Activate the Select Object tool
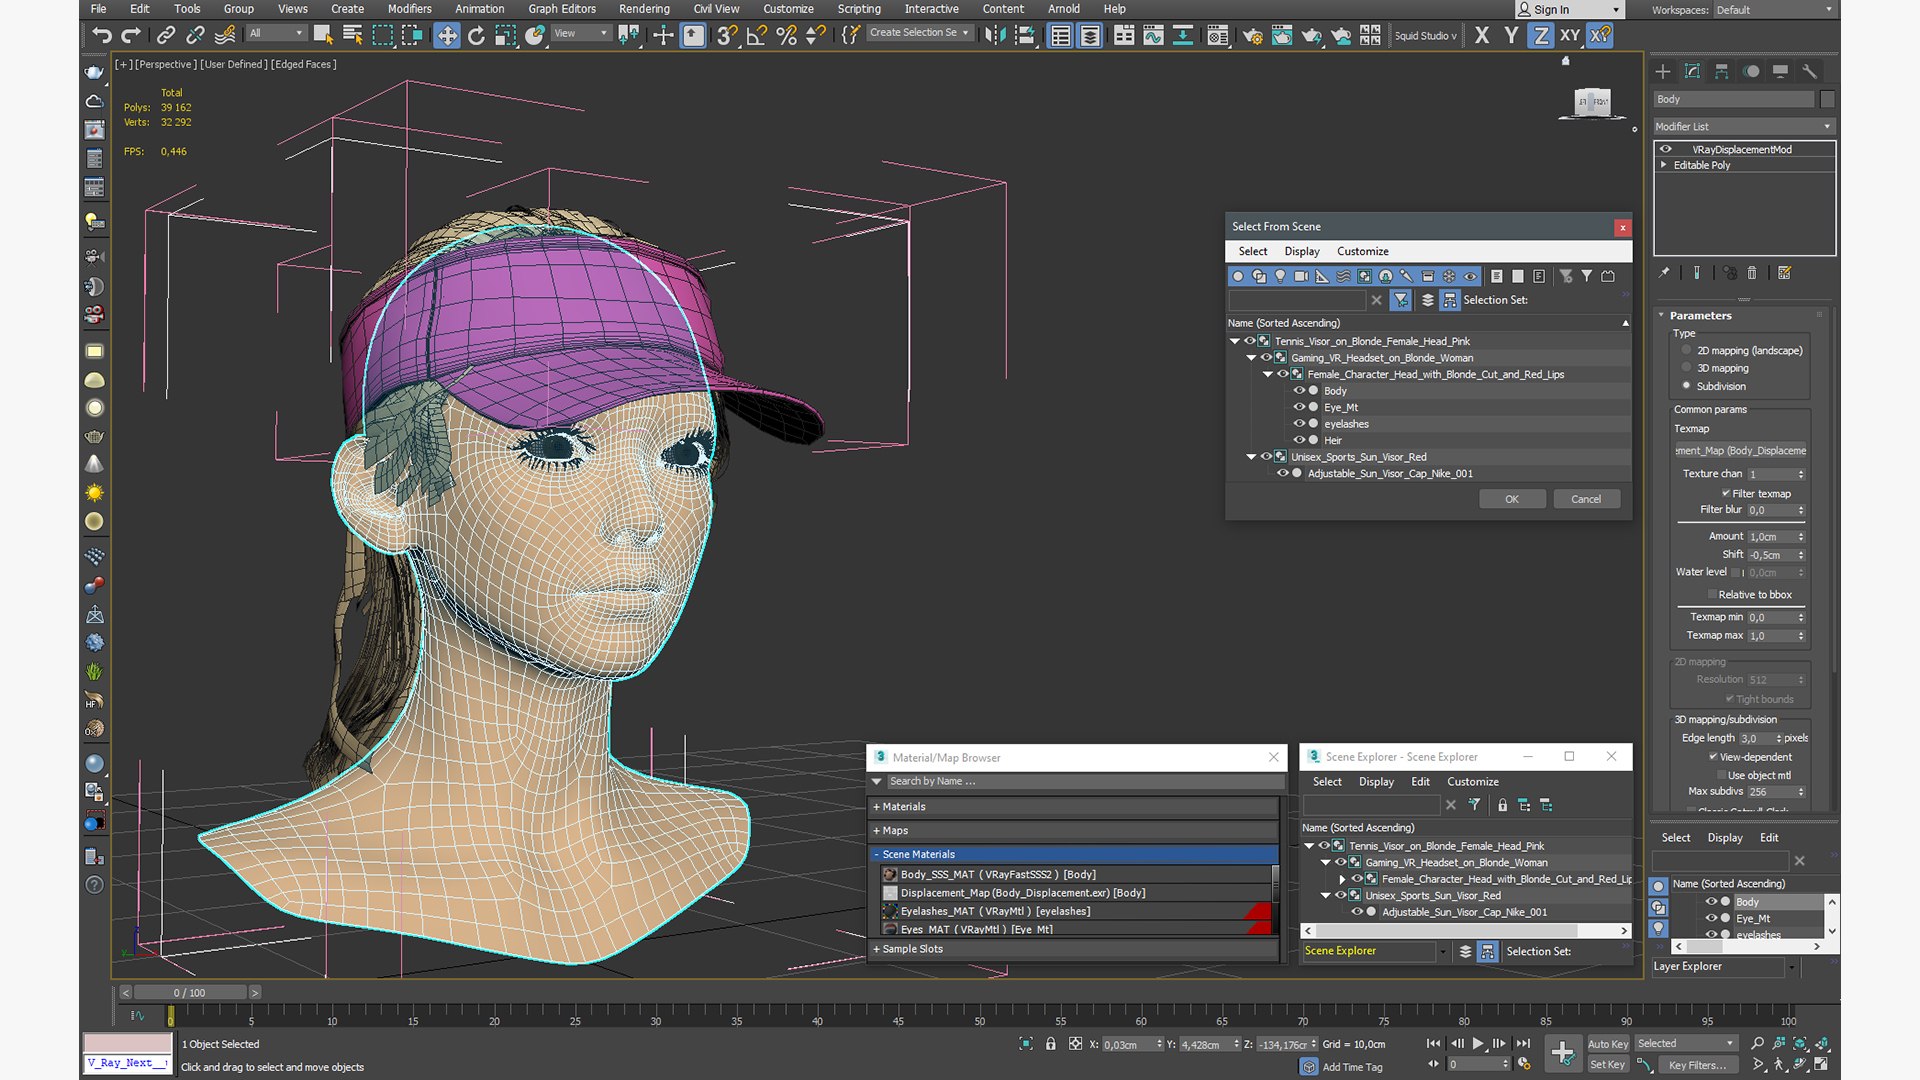1920x1080 pixels. click(323, 35)
